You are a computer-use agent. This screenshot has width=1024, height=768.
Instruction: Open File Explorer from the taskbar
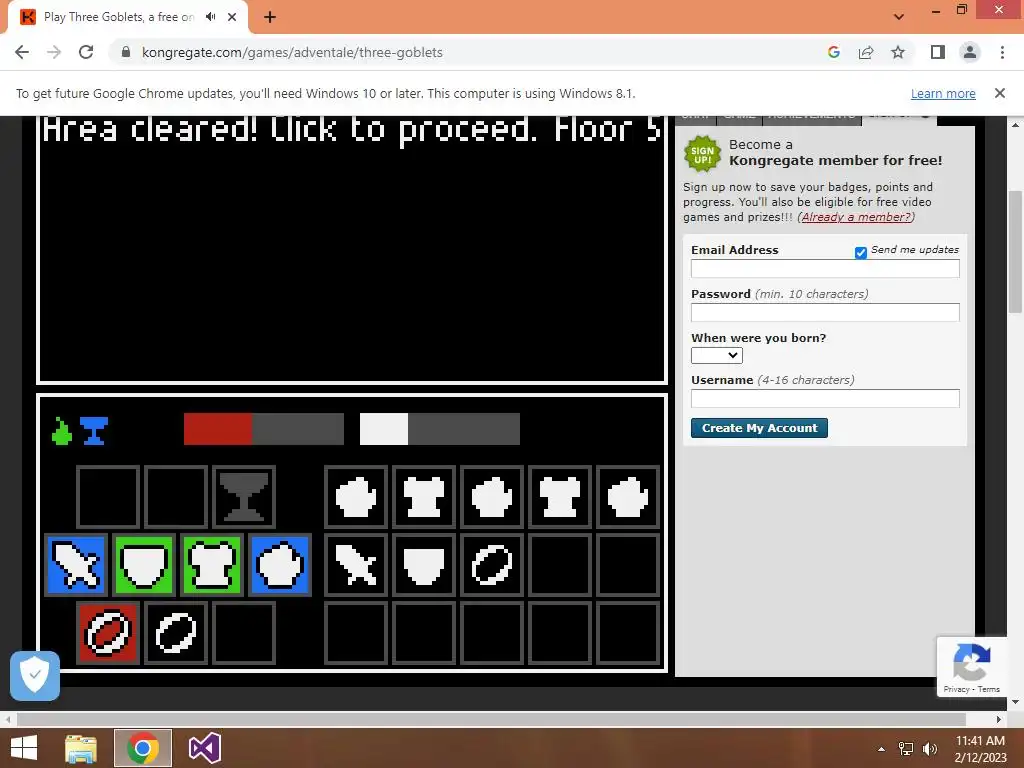81,748
